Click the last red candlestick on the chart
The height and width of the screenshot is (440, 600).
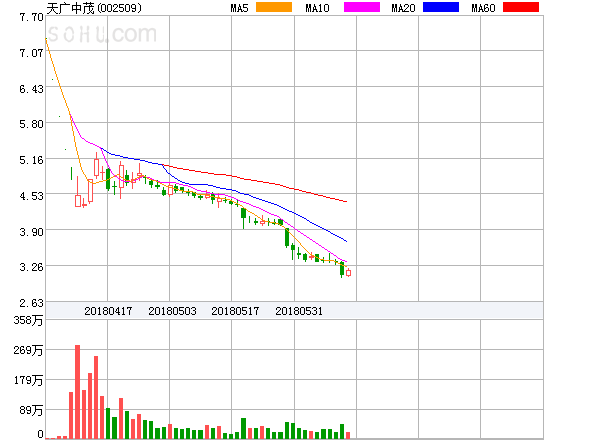coord(348,273)
